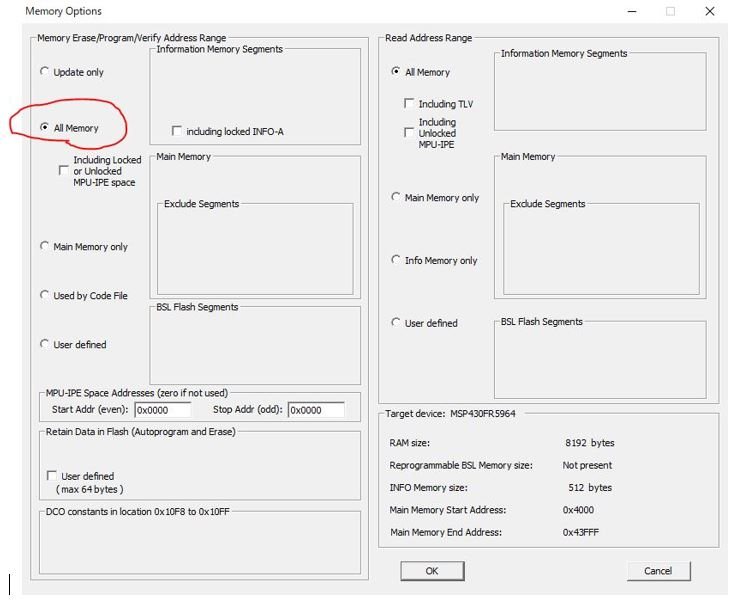The height and width of the screenshot is (602, 733).
Task: Enable Including Locked or Unlocked MPU-IPE space
Action: pos(64,171)
